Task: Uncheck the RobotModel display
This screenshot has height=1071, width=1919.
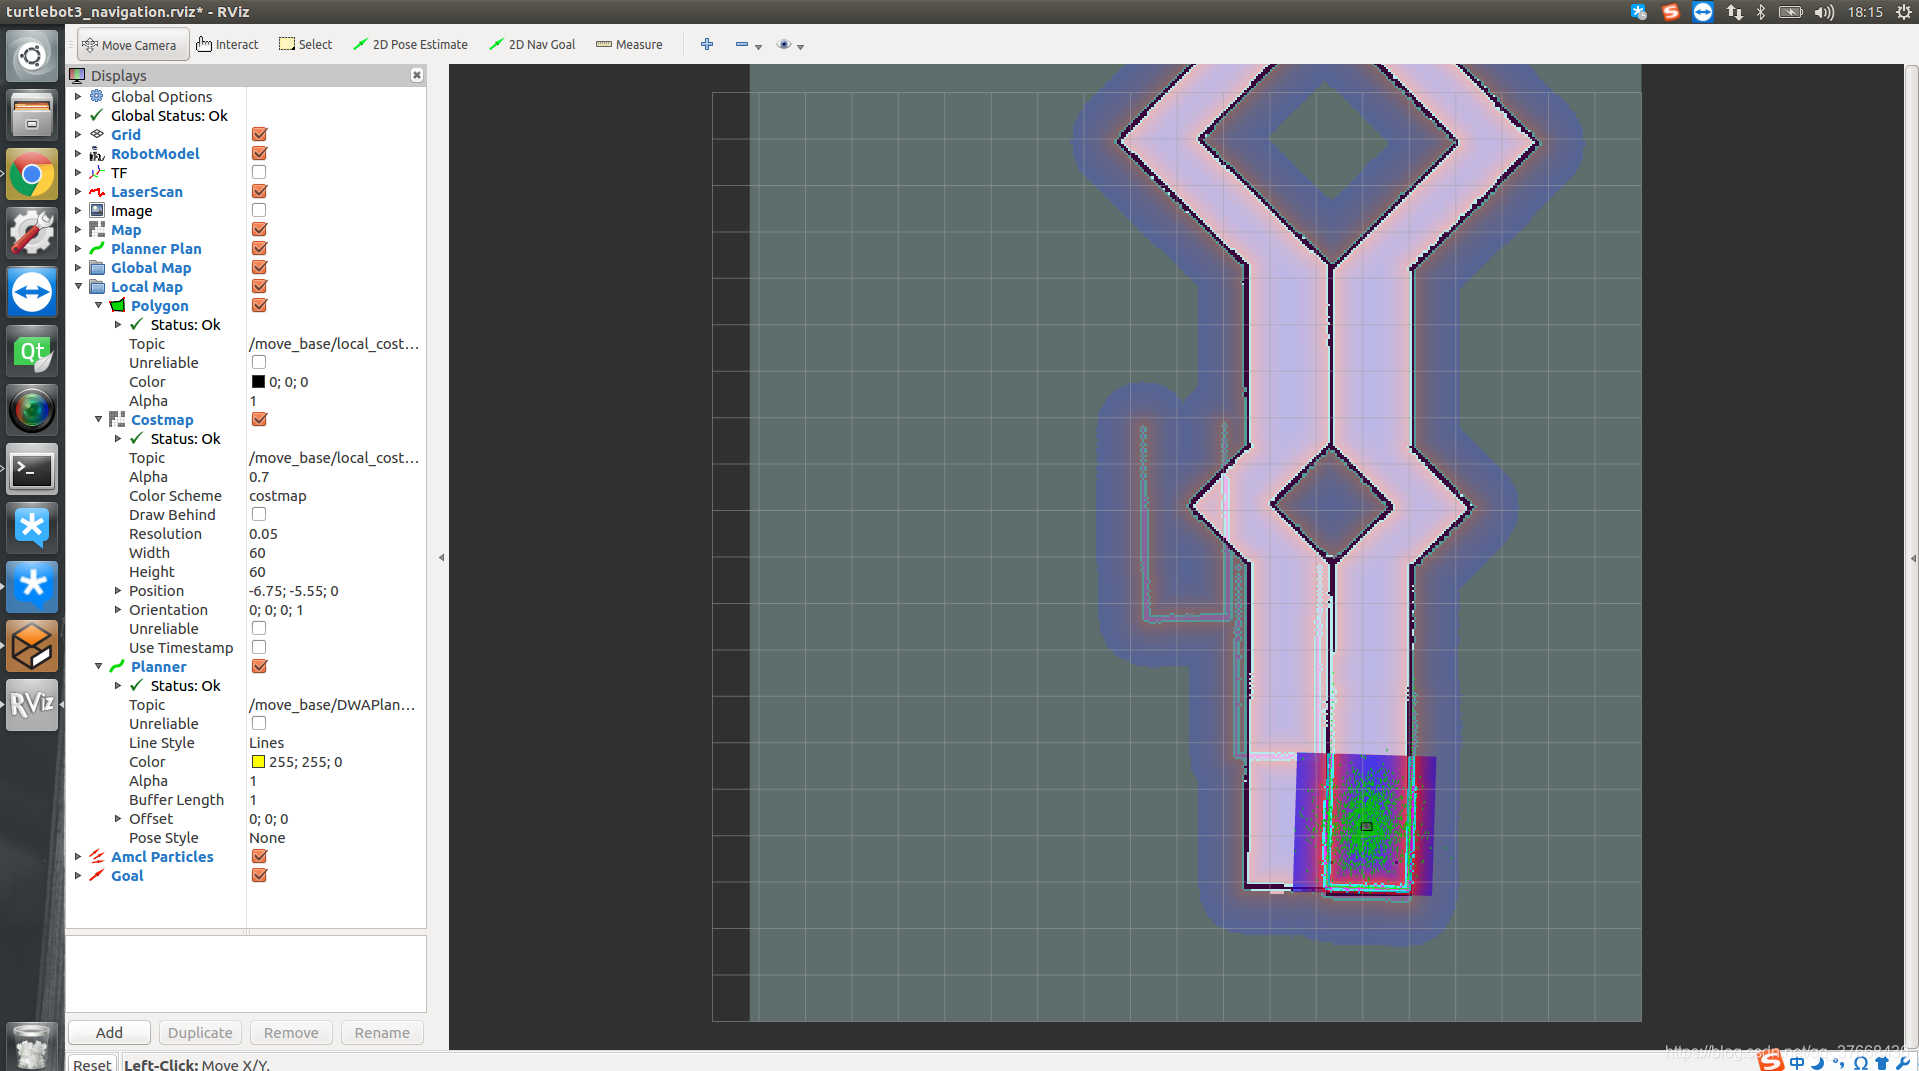Action: [259, 153]
